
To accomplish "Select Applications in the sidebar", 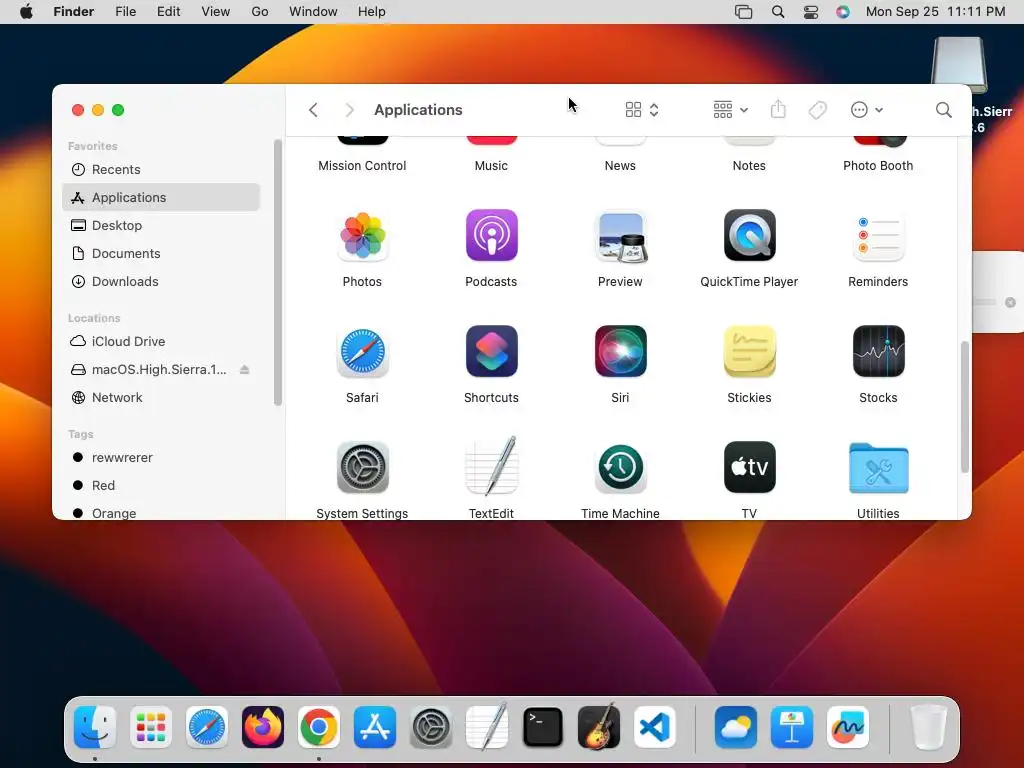I will coord(161,197).
